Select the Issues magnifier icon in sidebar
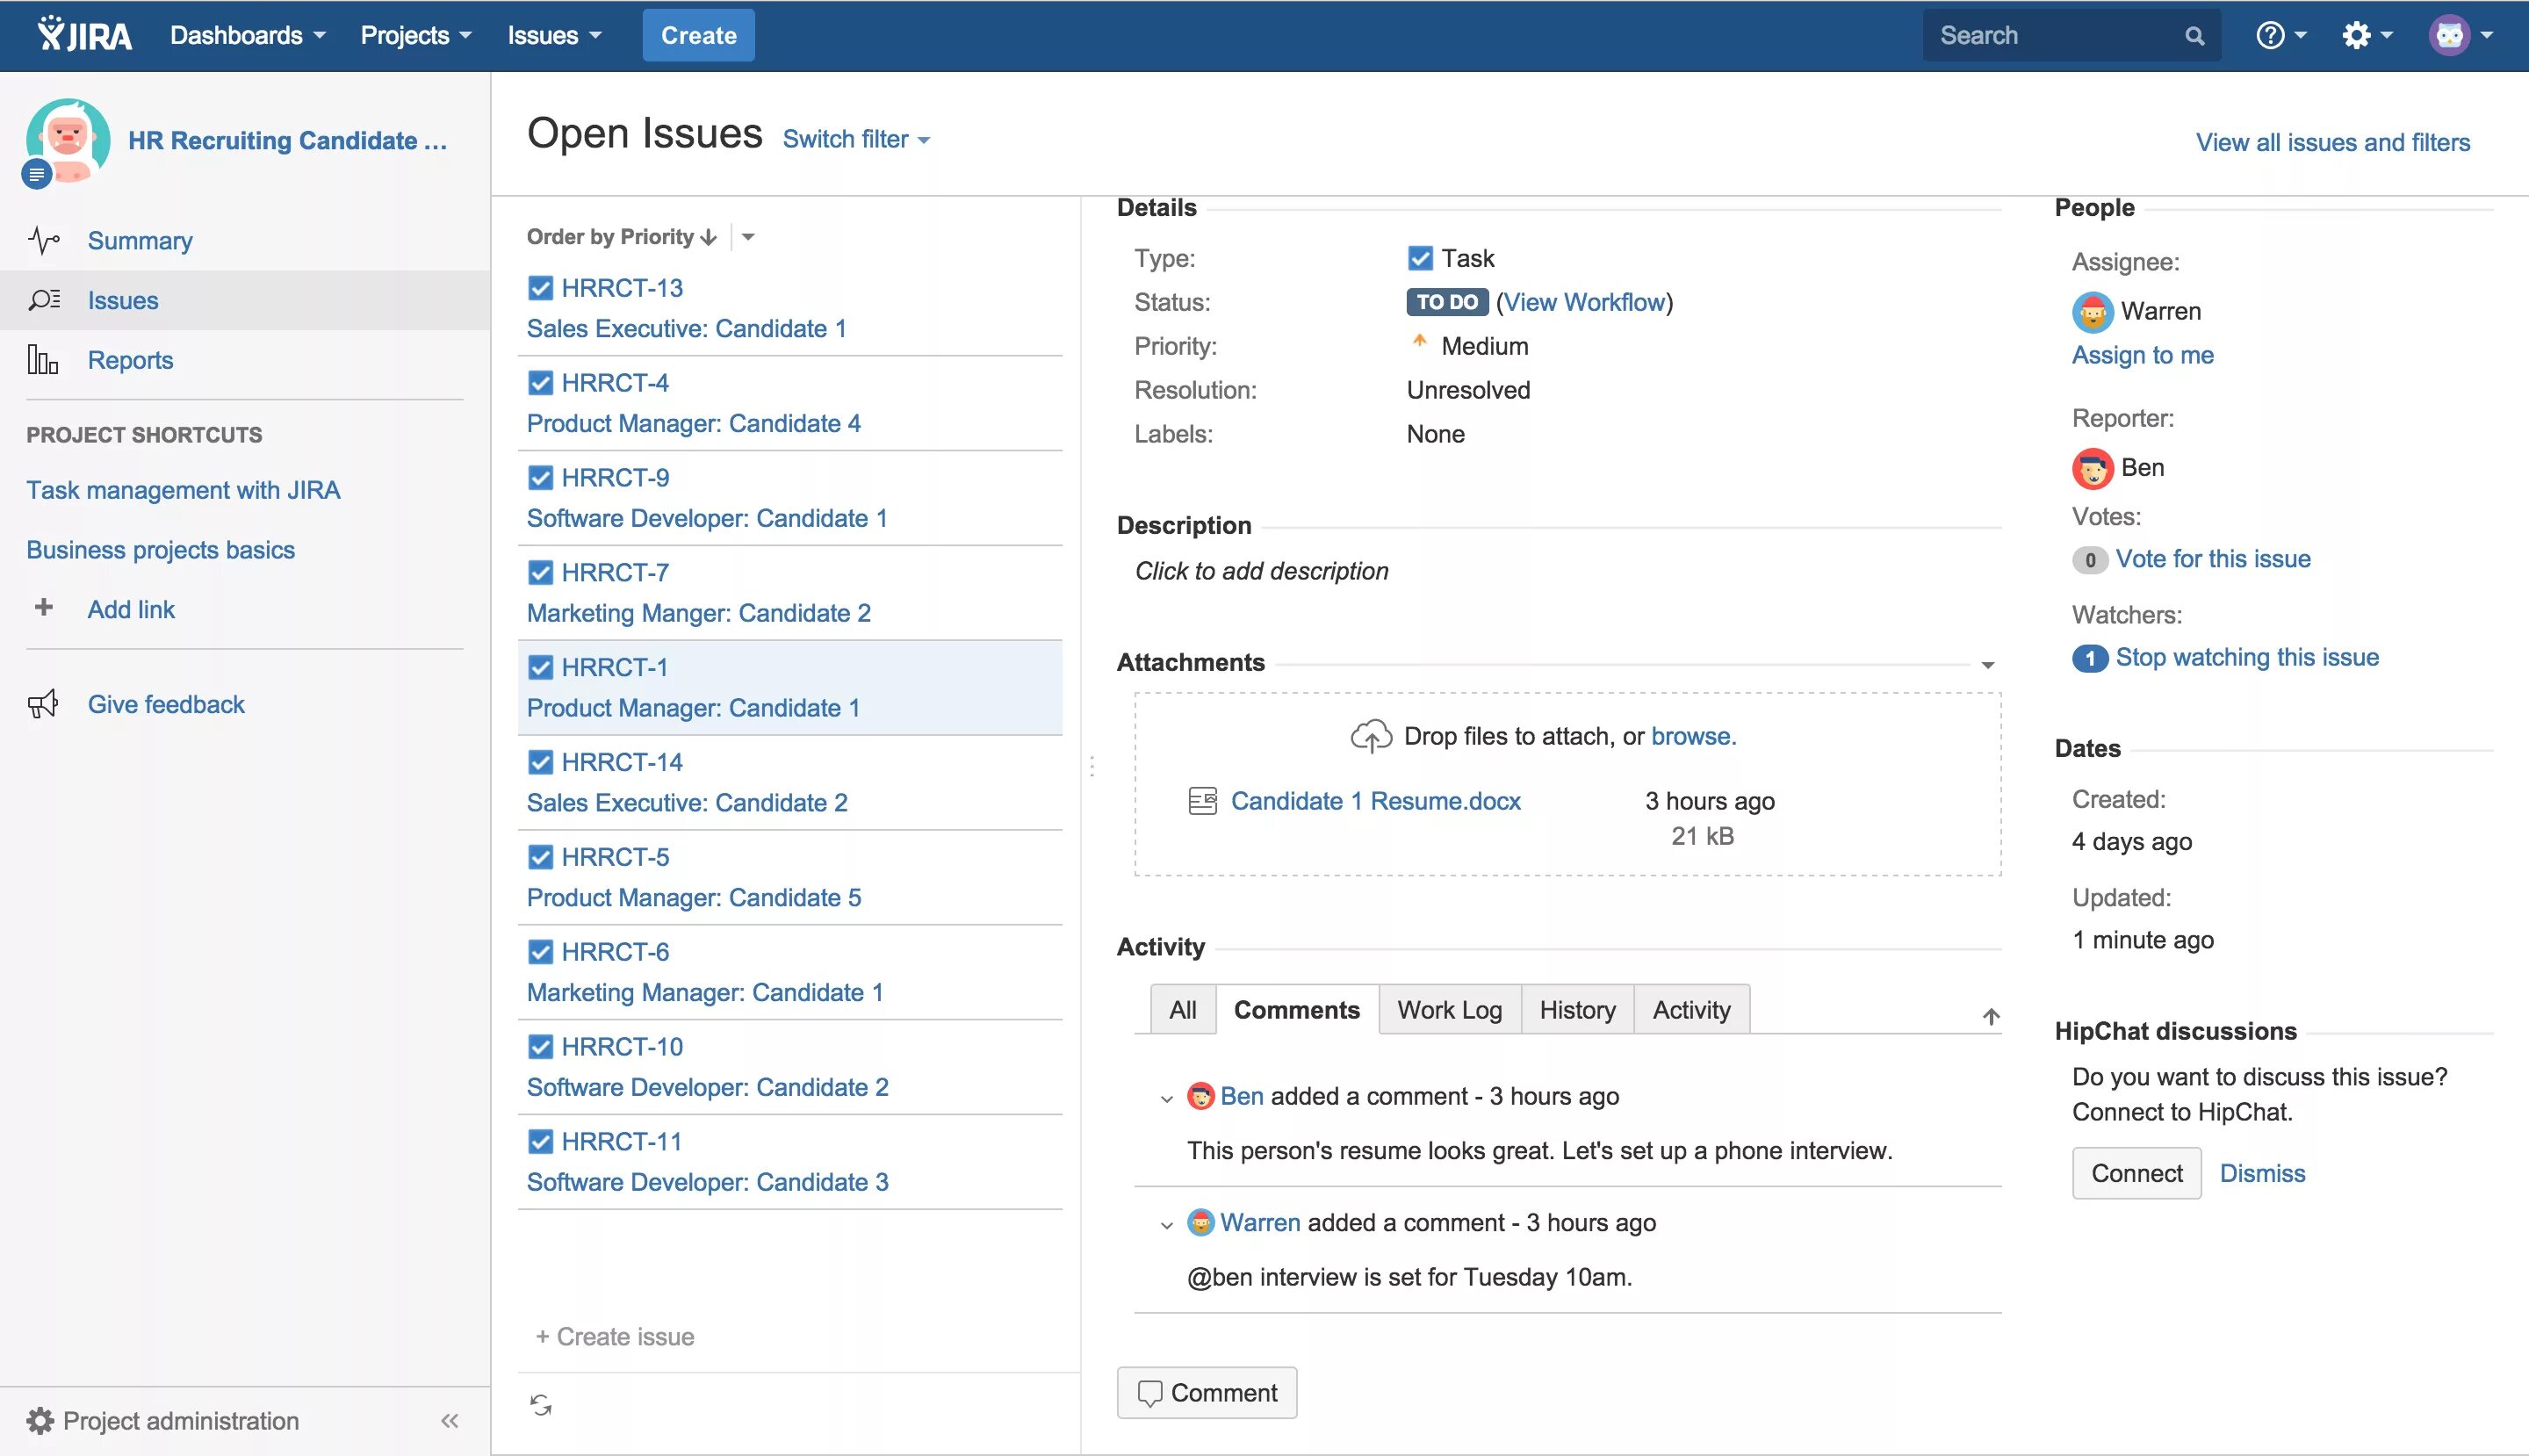2529x1456 pixels. [42, 300]
